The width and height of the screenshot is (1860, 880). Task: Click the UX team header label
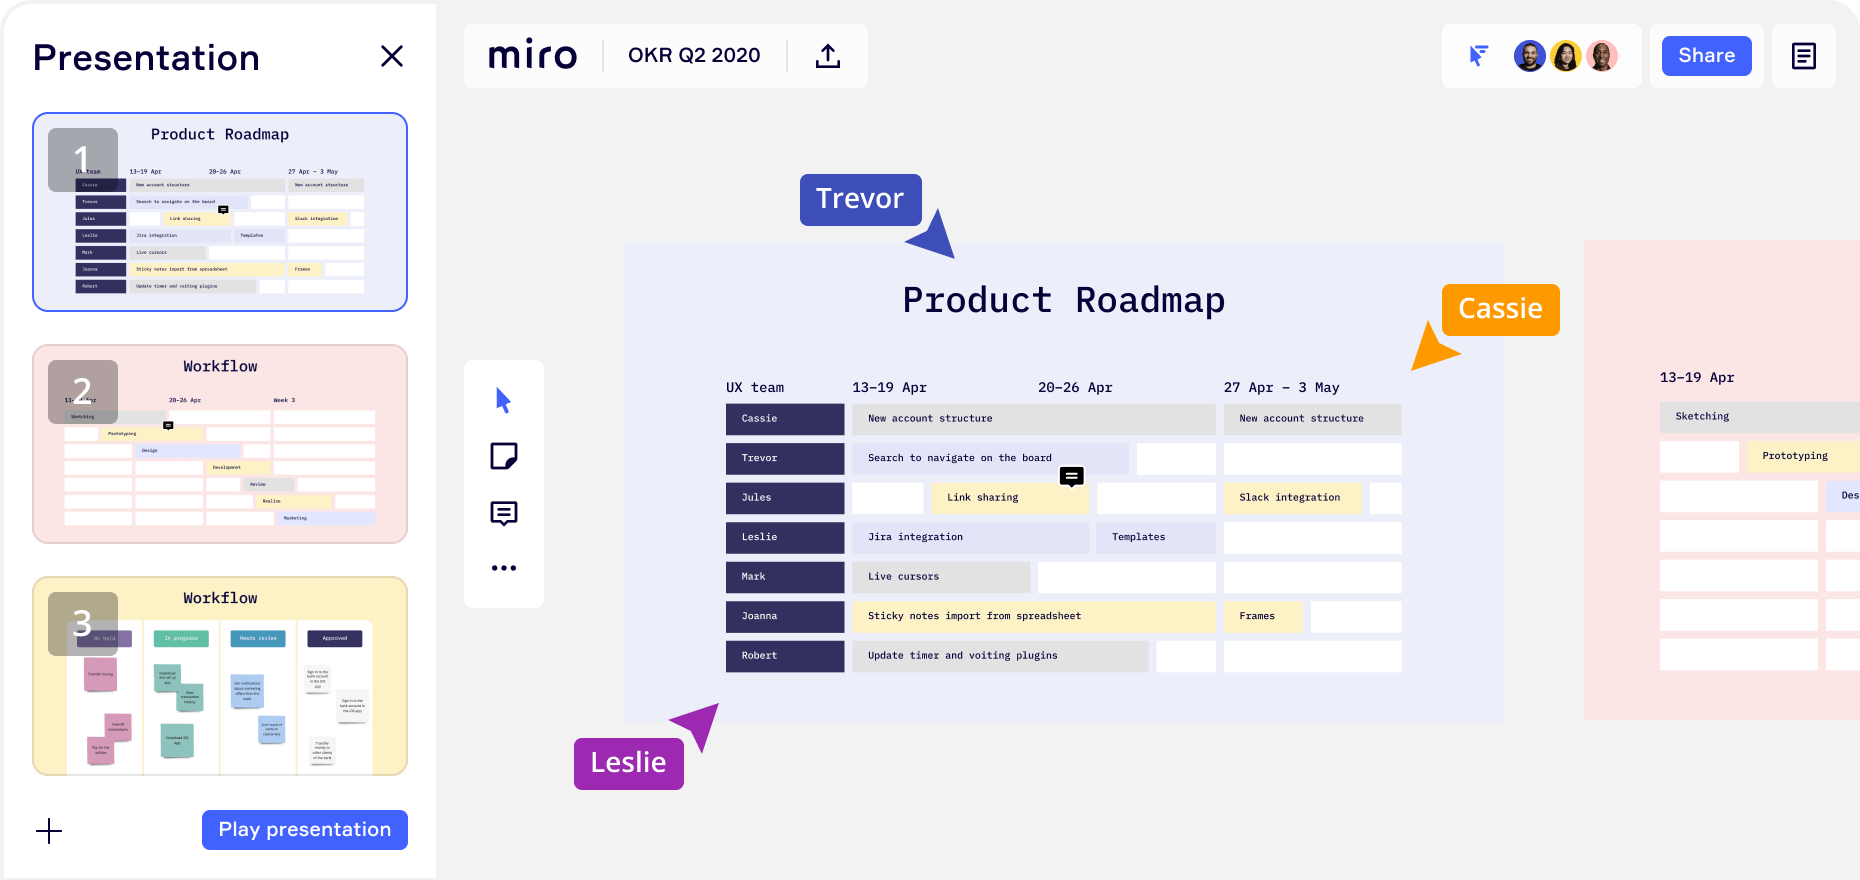(755, 387)
